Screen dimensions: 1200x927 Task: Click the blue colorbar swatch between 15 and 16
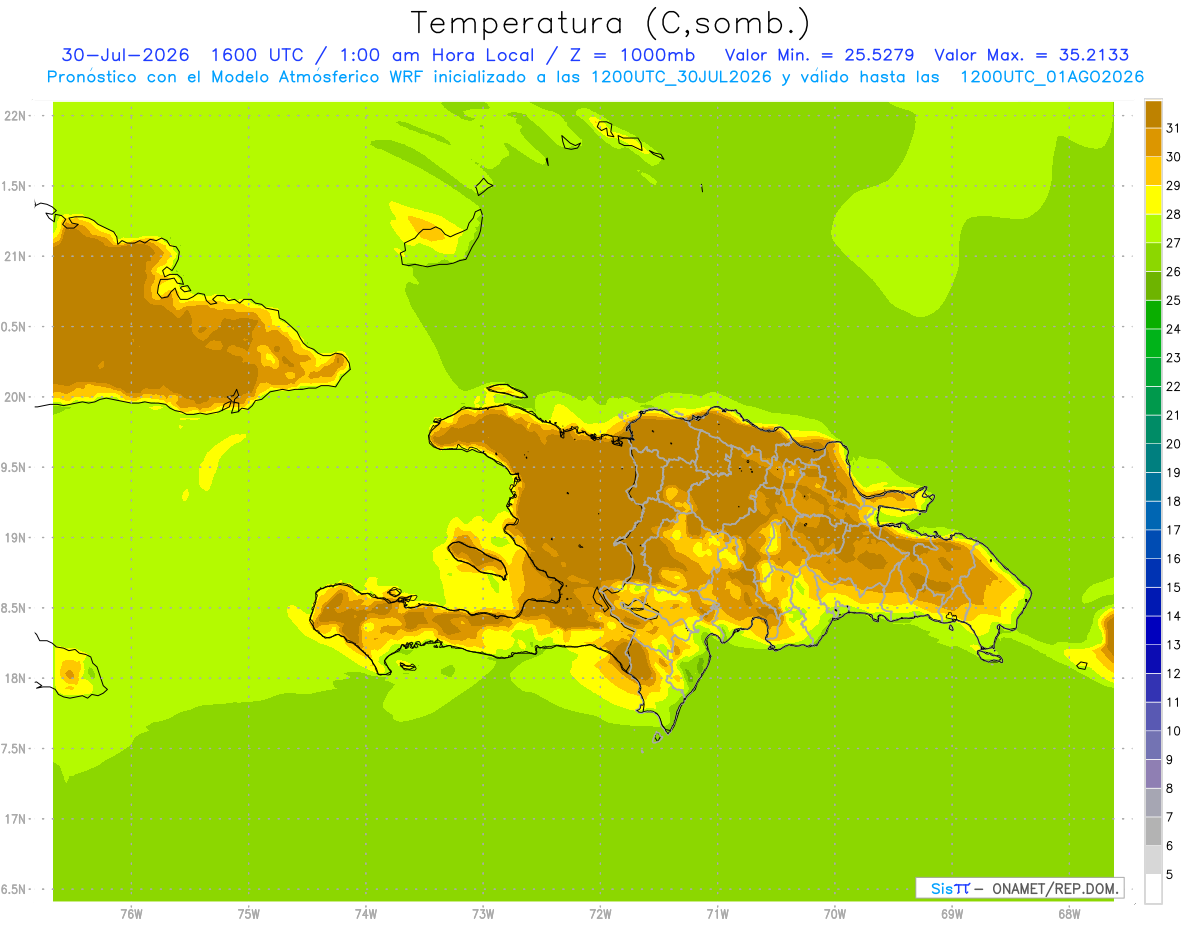(1153, 573)
